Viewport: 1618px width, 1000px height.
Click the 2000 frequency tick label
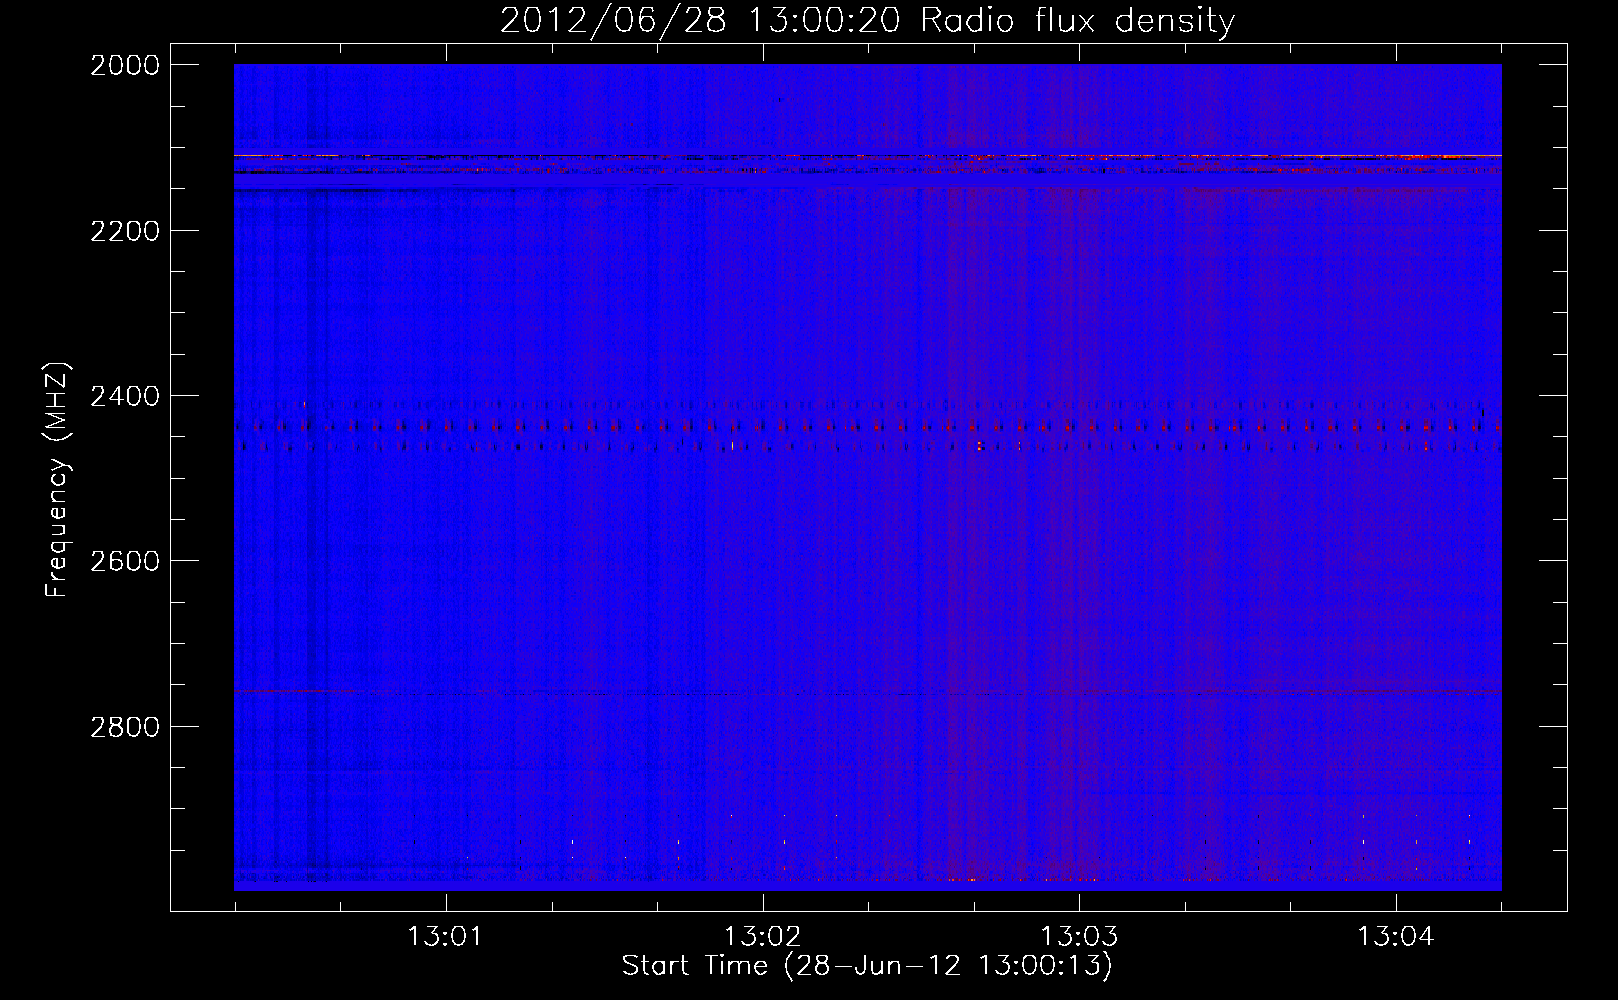click(x=125, y=65)
